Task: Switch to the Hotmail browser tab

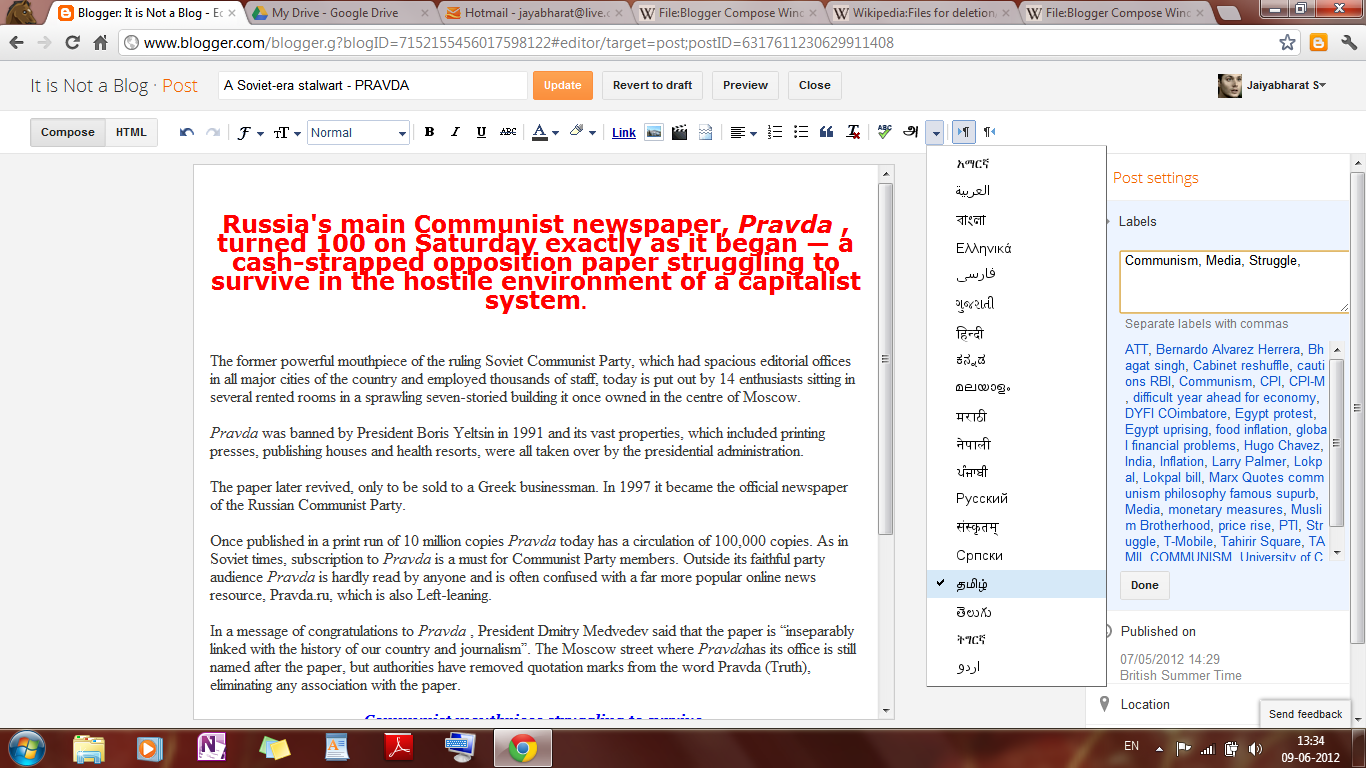Action: (x=536, y=13)
